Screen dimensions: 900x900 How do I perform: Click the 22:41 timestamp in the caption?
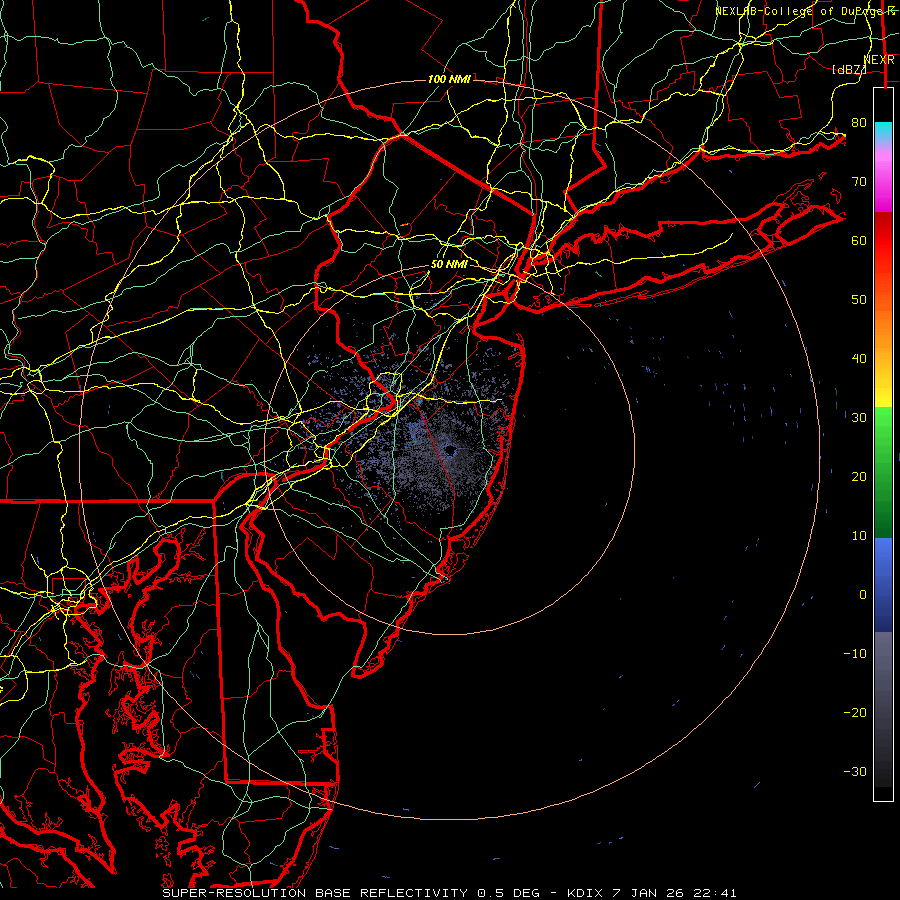(x=717, y=893)
